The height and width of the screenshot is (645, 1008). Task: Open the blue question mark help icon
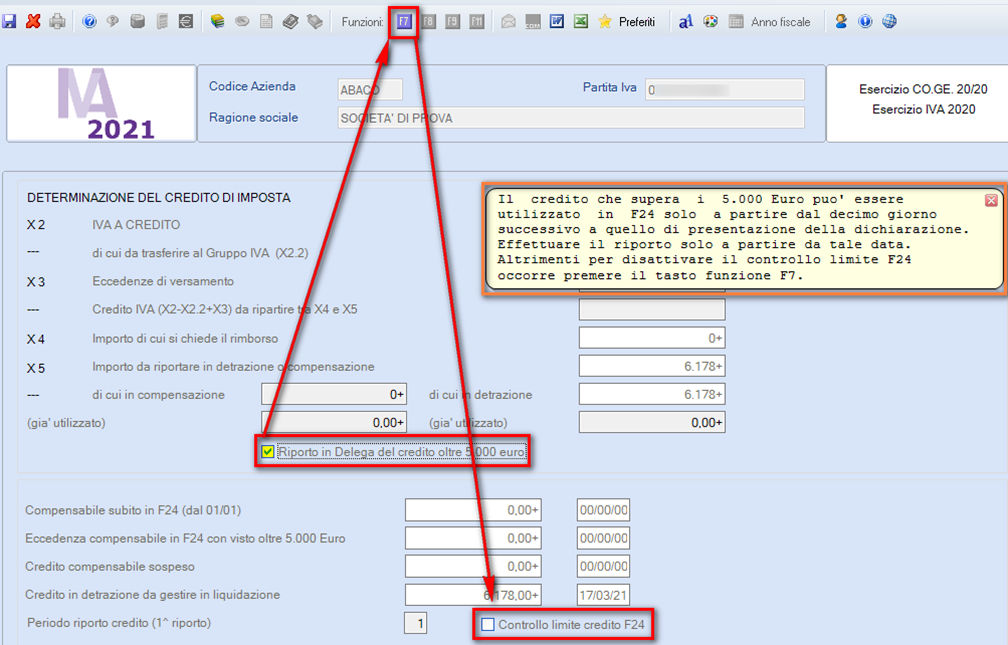[x=89, y=21]
